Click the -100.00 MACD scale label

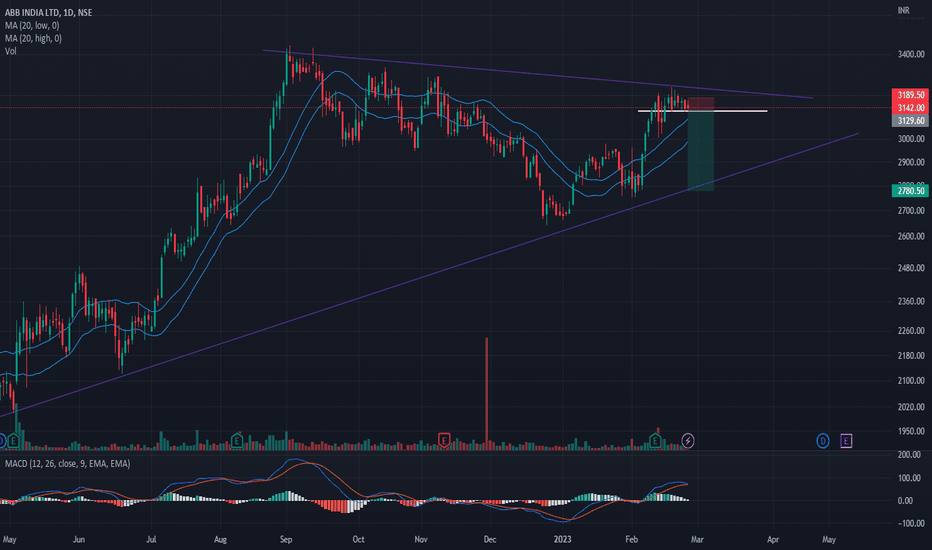(x=911, y=524)
